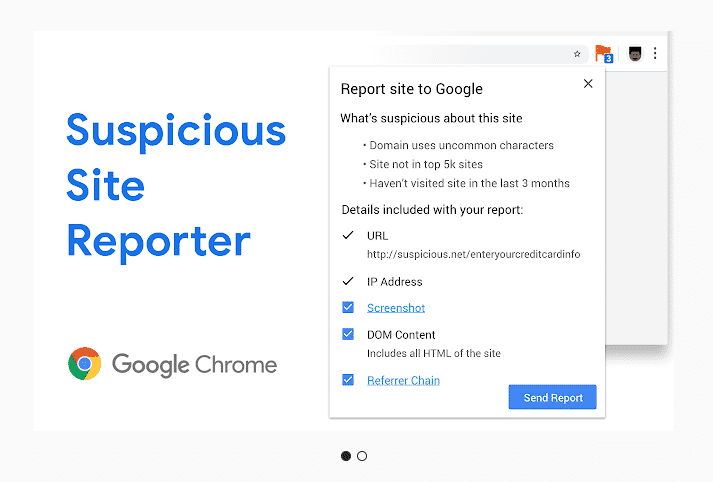Click the 'Report site to Google' heading
713x482 pixels.
412,89
